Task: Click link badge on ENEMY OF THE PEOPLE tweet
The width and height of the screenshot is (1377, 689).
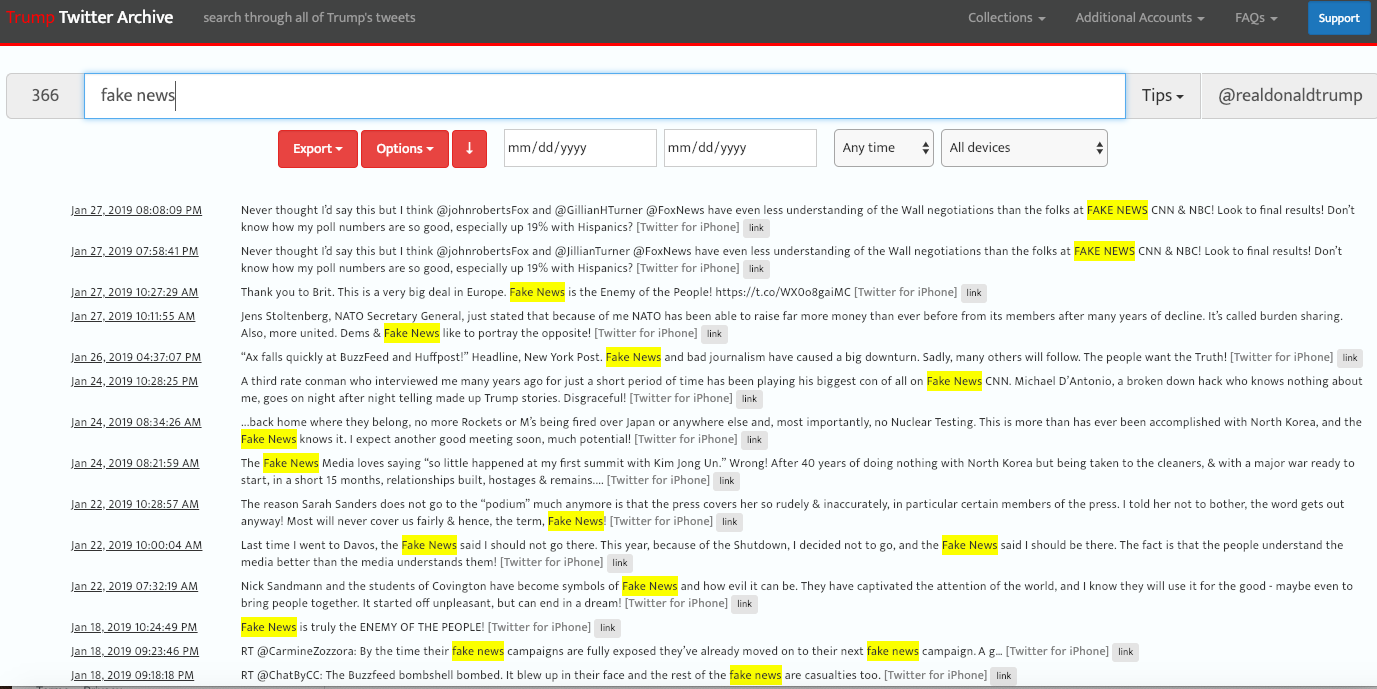Action: (608, 628)
